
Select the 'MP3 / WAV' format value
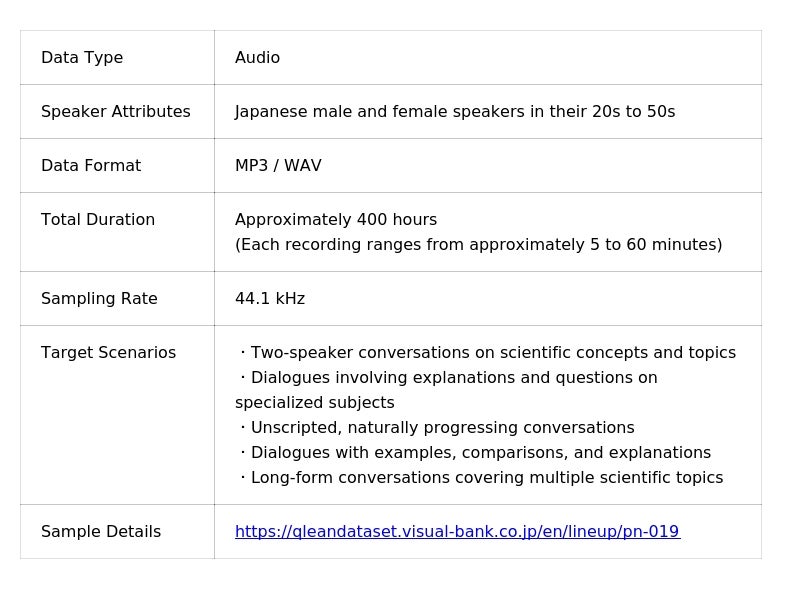click(278, 166)
